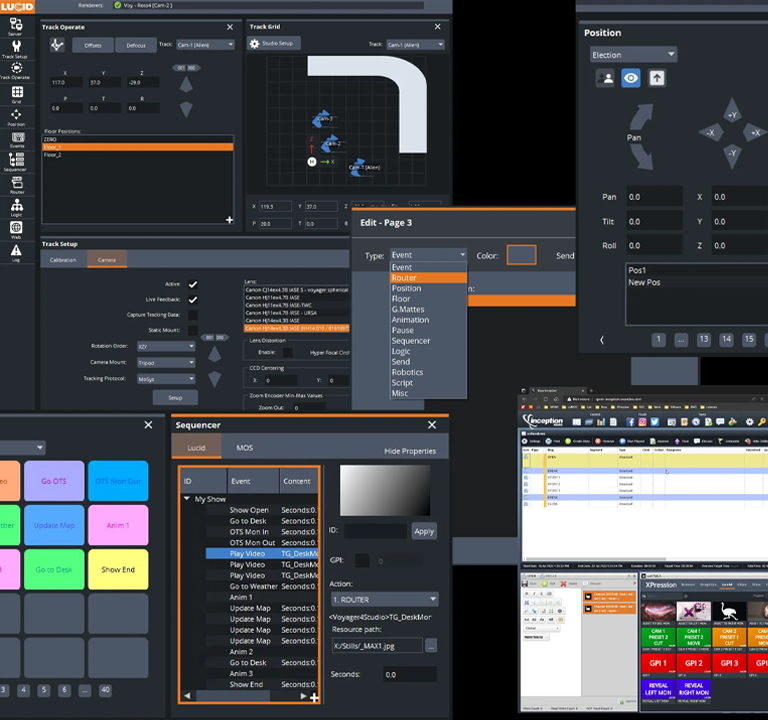Click the down arrow in Track Operate

pos(186,109)
